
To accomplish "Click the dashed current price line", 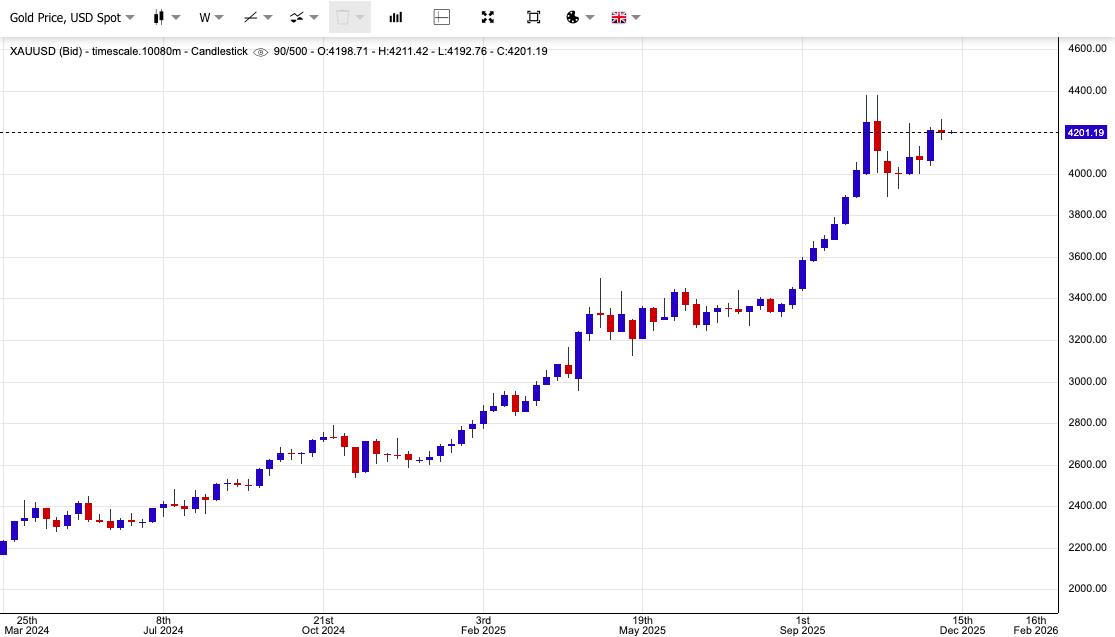I will point(500,132).
